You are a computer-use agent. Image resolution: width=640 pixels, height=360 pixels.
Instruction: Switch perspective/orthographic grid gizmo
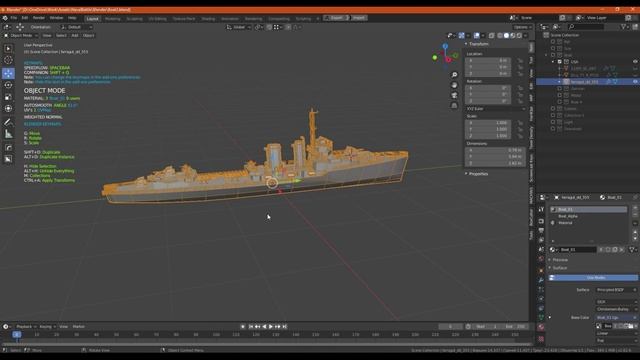click(454, 105)
